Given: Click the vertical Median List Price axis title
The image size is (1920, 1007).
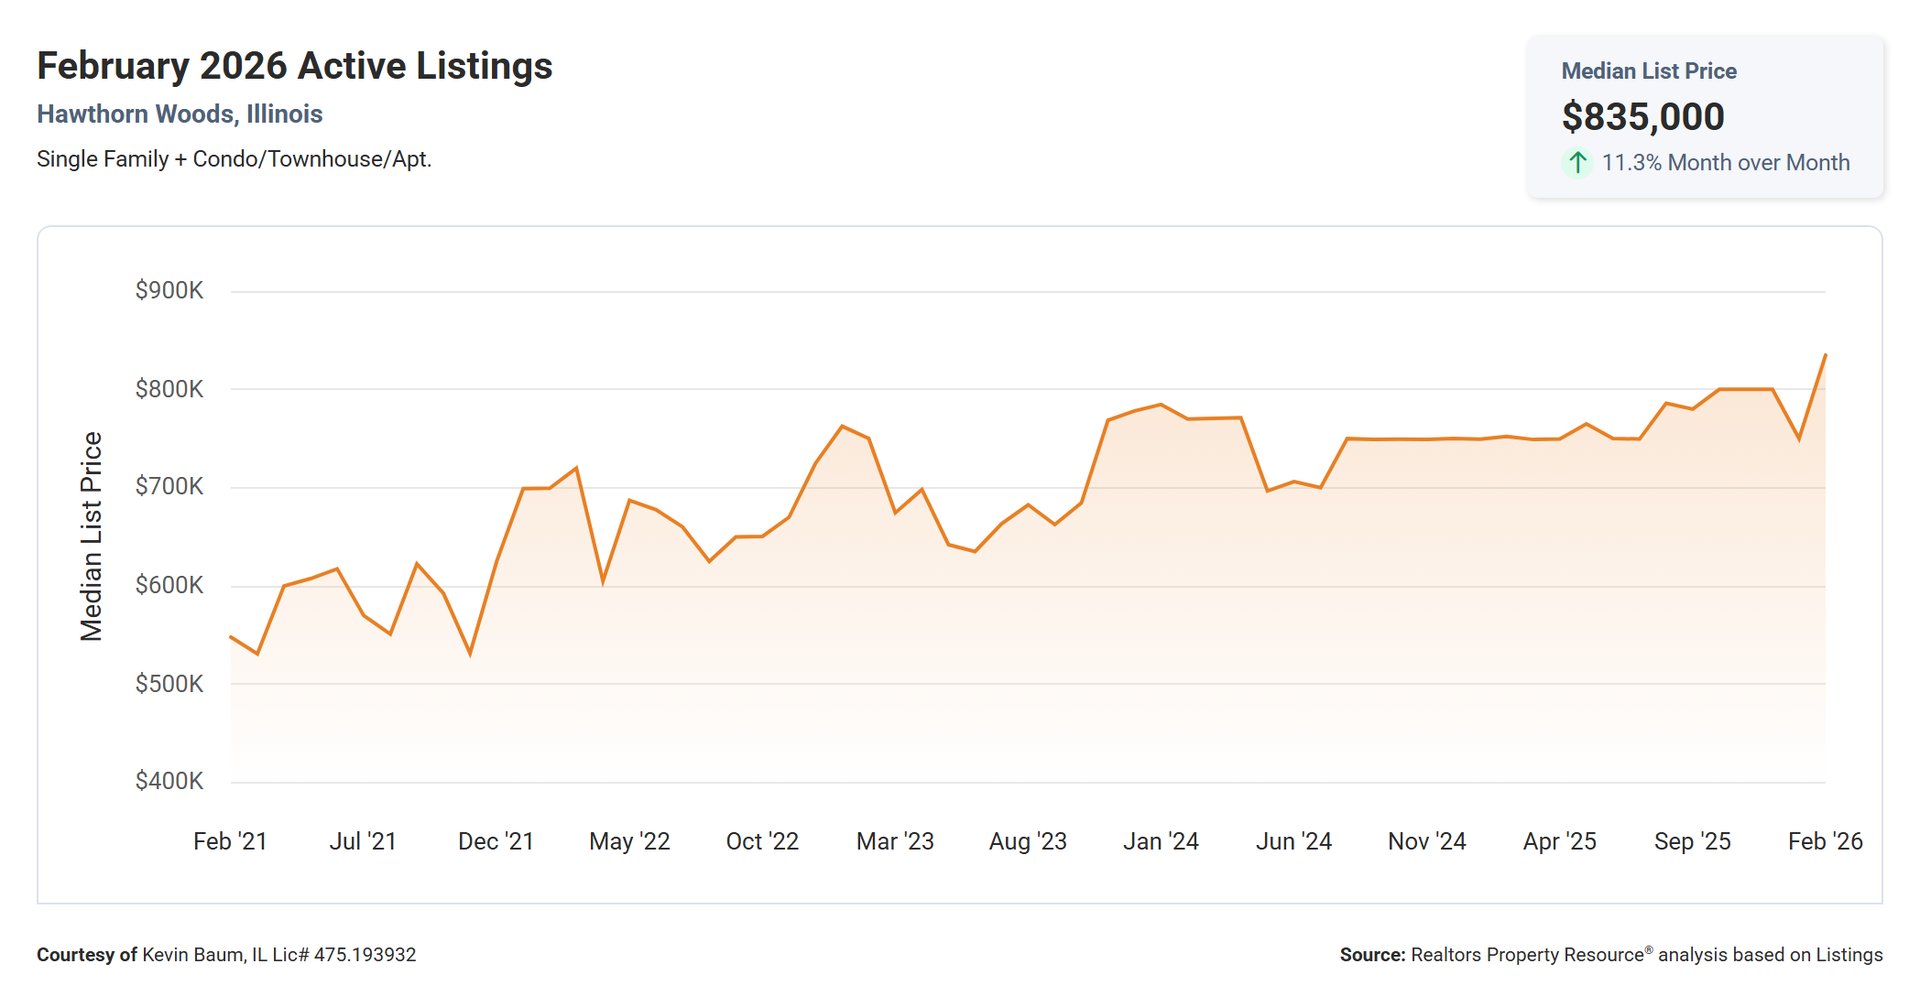Looking at the screenshot, I should pos(91,536).
